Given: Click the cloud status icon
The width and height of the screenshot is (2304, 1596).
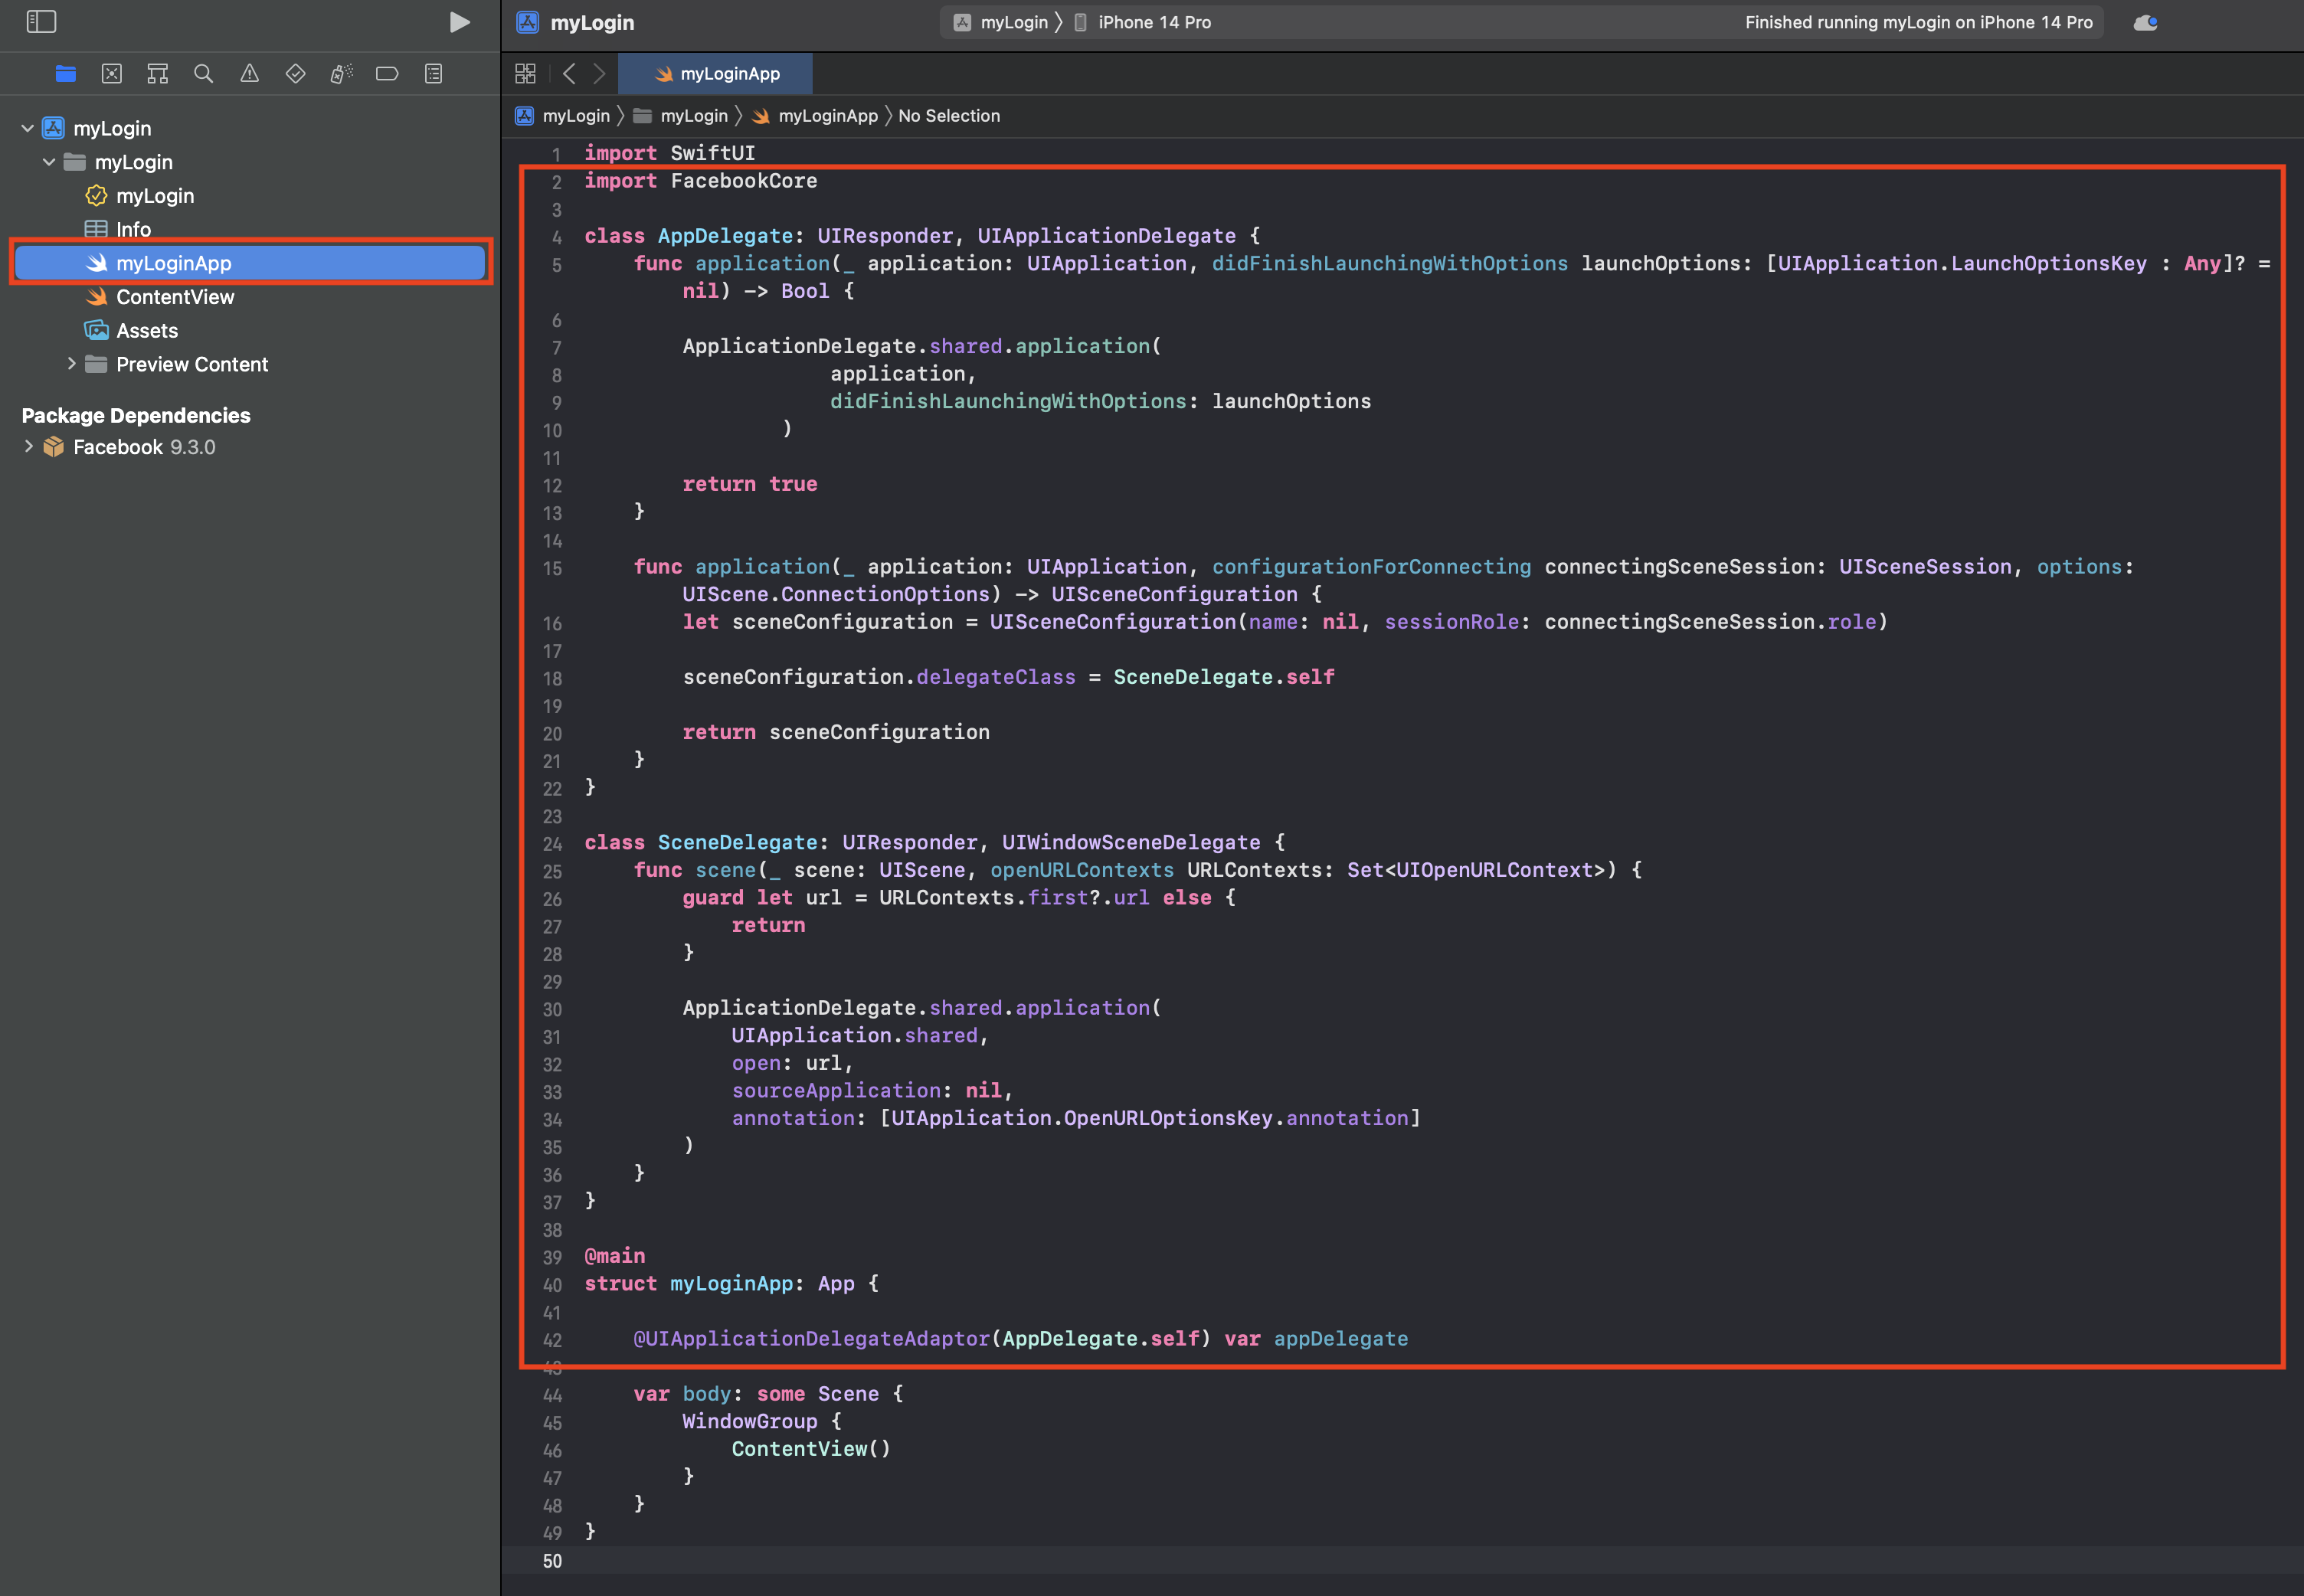Looking at the screenshot, I should [x=2144, y=22].
